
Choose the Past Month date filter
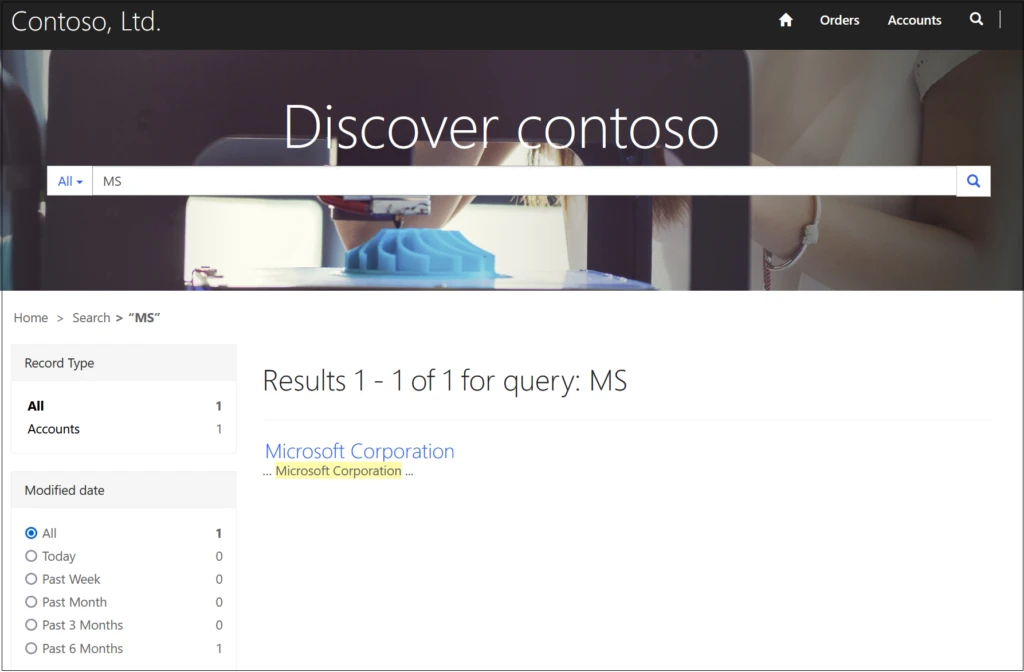click(x=31, y=603)
